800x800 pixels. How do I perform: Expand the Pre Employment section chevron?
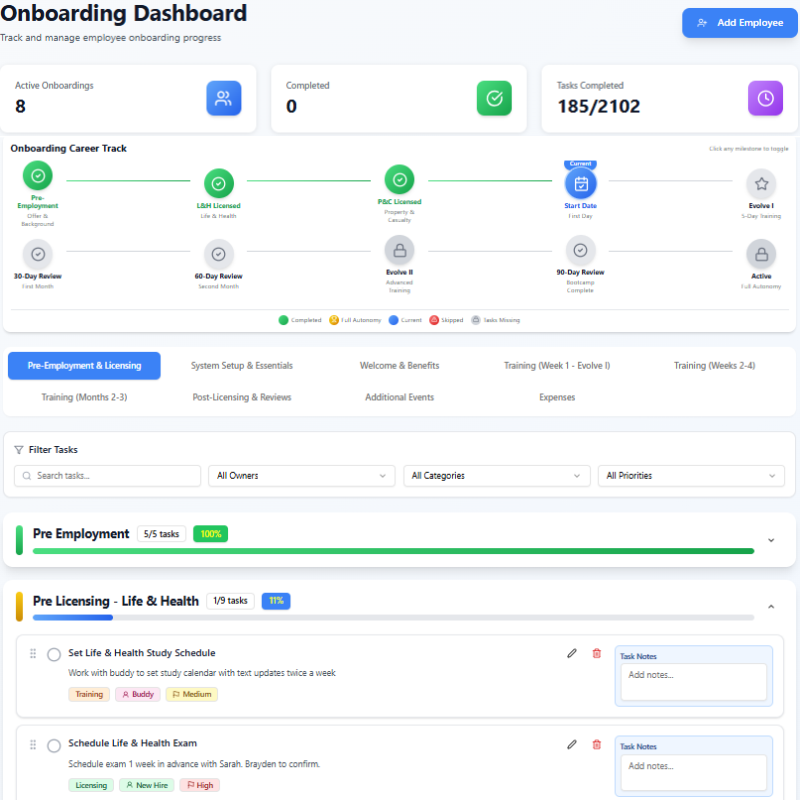click(x=771, y=540)
